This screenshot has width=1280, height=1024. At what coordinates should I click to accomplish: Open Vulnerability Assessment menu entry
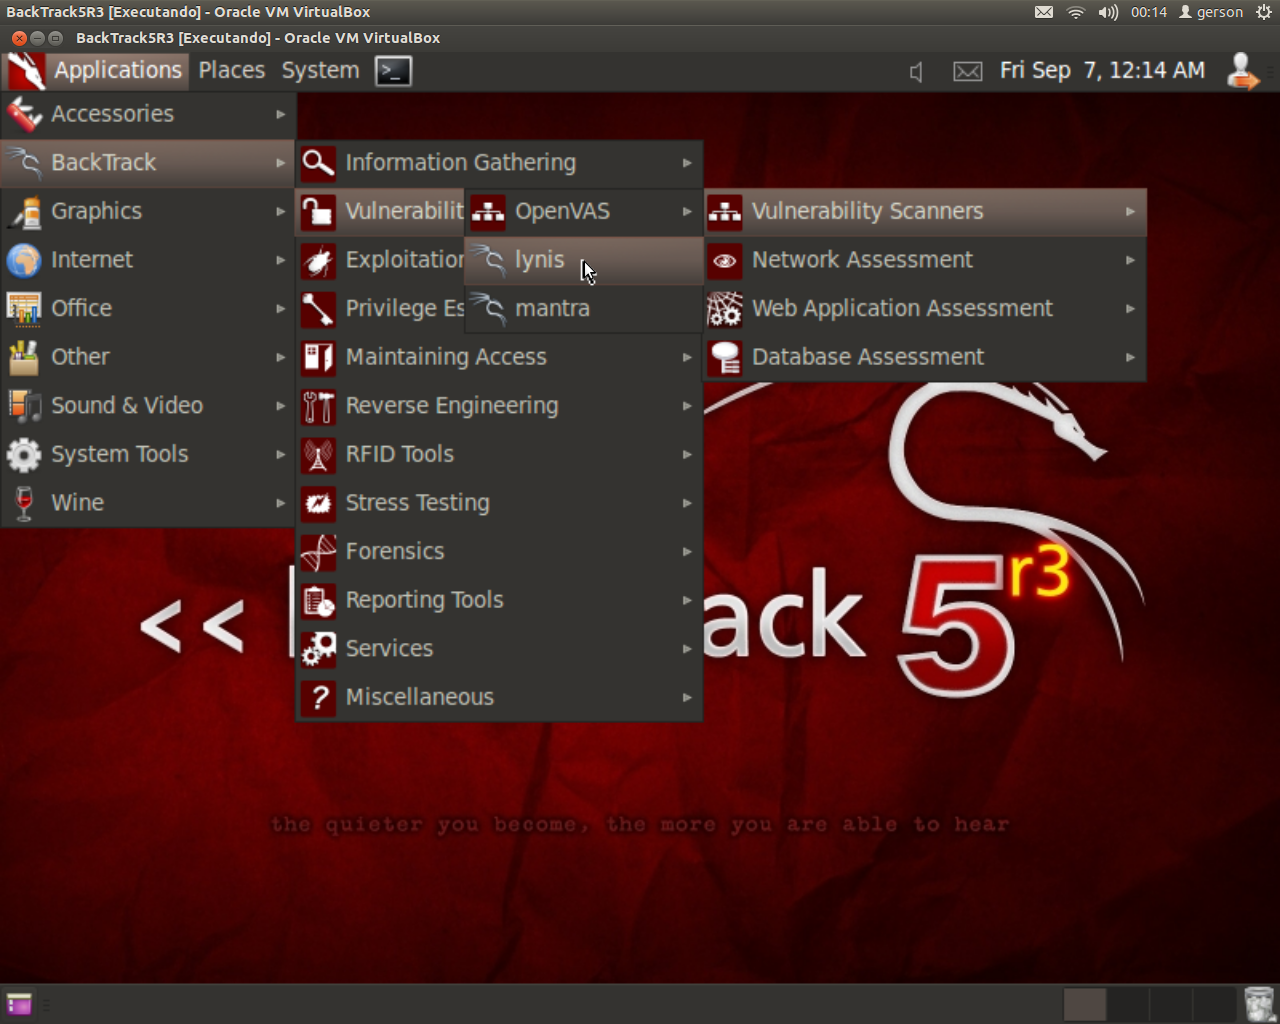click(x=382, y=211)
